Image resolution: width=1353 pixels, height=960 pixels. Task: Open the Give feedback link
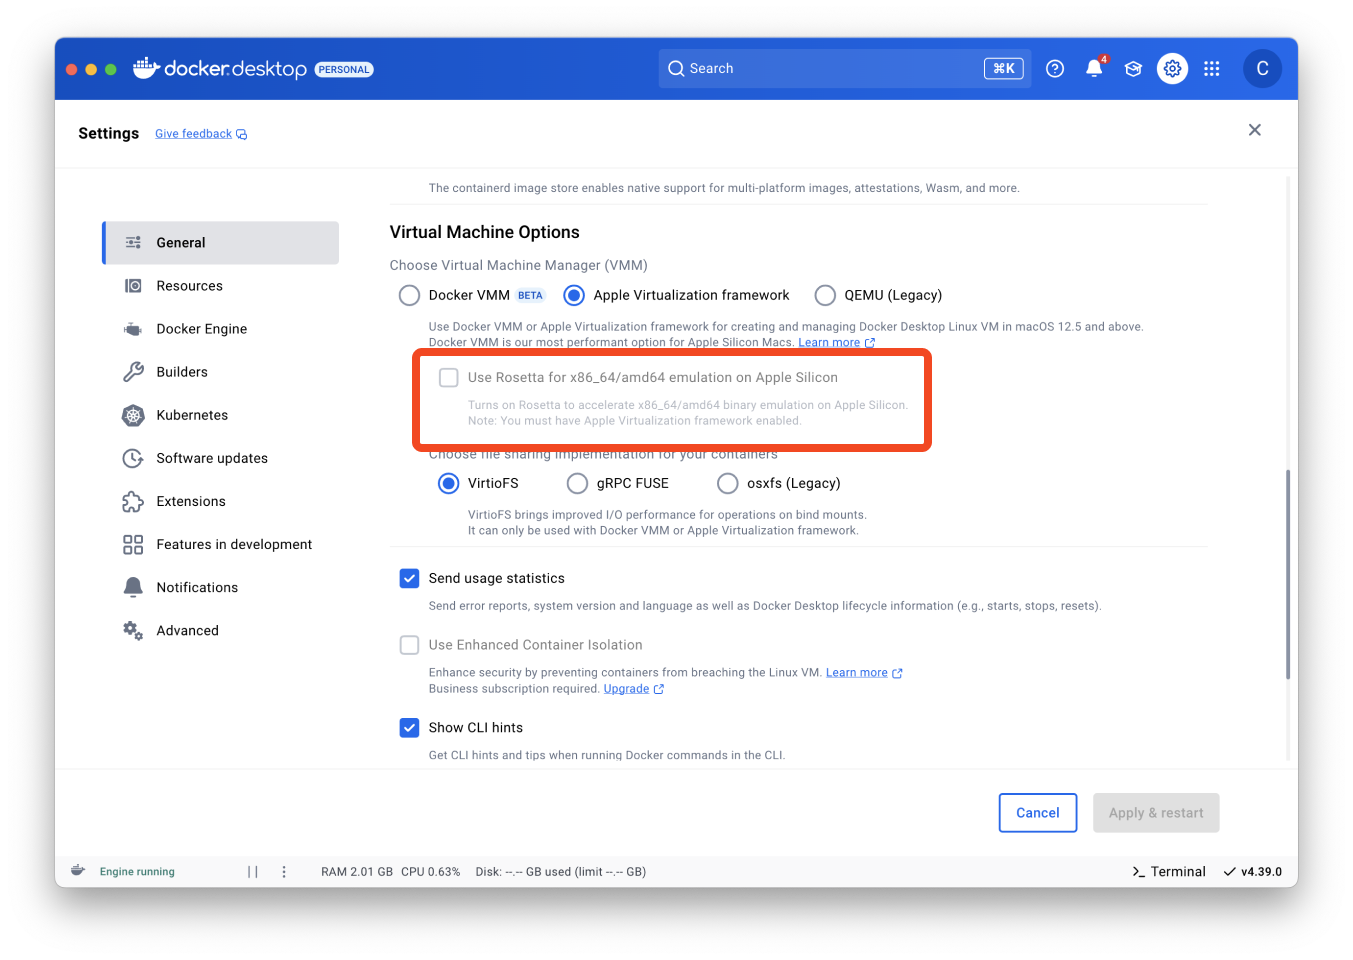pos(193,134)
